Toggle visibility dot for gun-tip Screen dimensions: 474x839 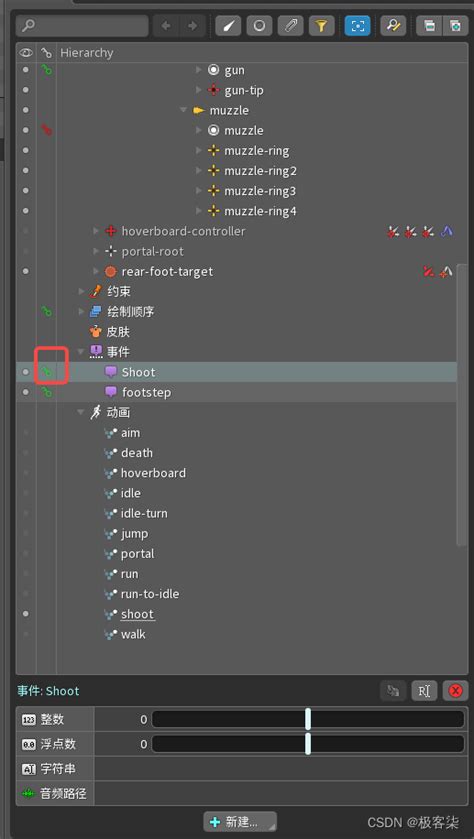[x=25, y=90]
